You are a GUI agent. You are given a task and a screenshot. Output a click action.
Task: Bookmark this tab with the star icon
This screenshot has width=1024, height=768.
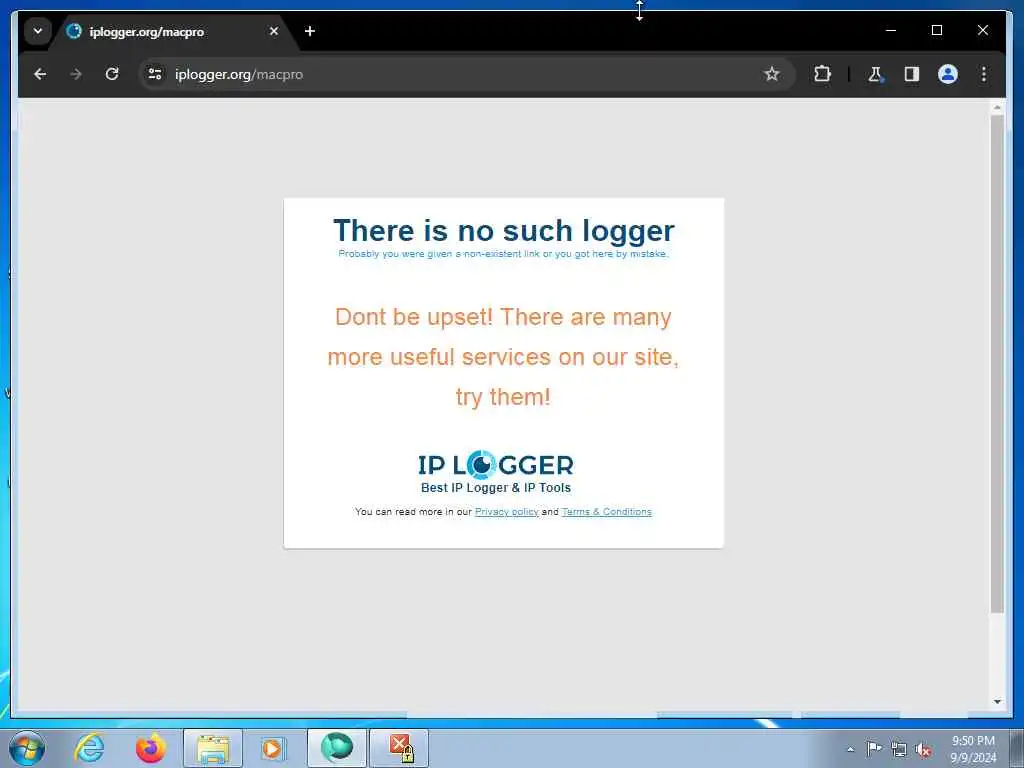coord(772,74)
